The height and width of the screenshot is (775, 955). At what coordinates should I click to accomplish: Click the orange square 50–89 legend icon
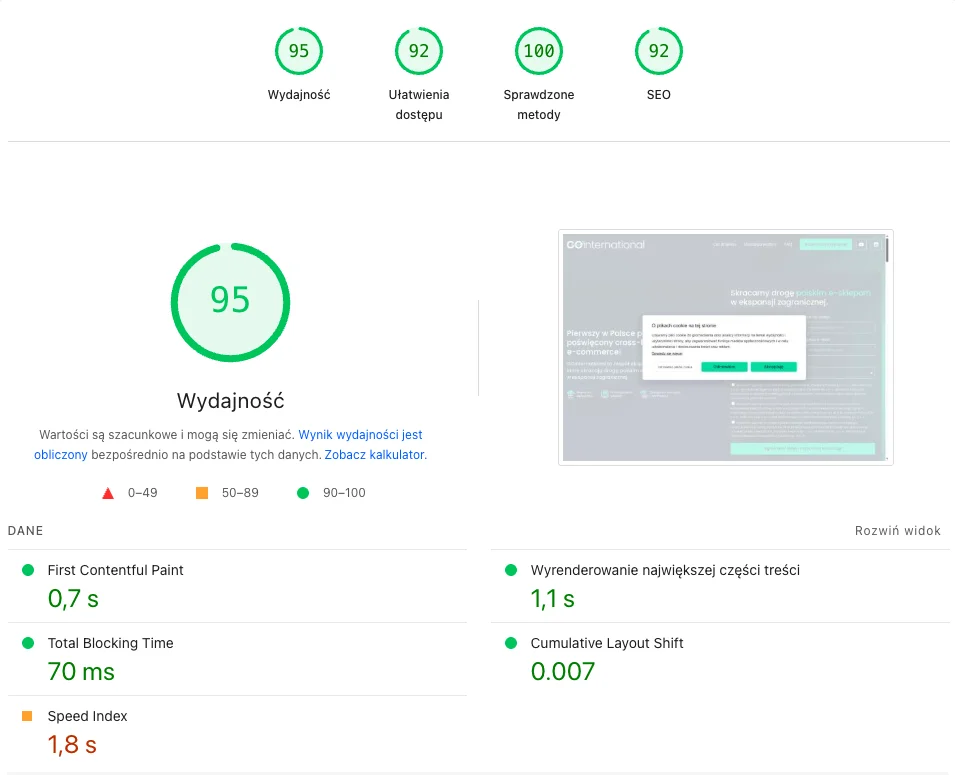tap(202, 493)
